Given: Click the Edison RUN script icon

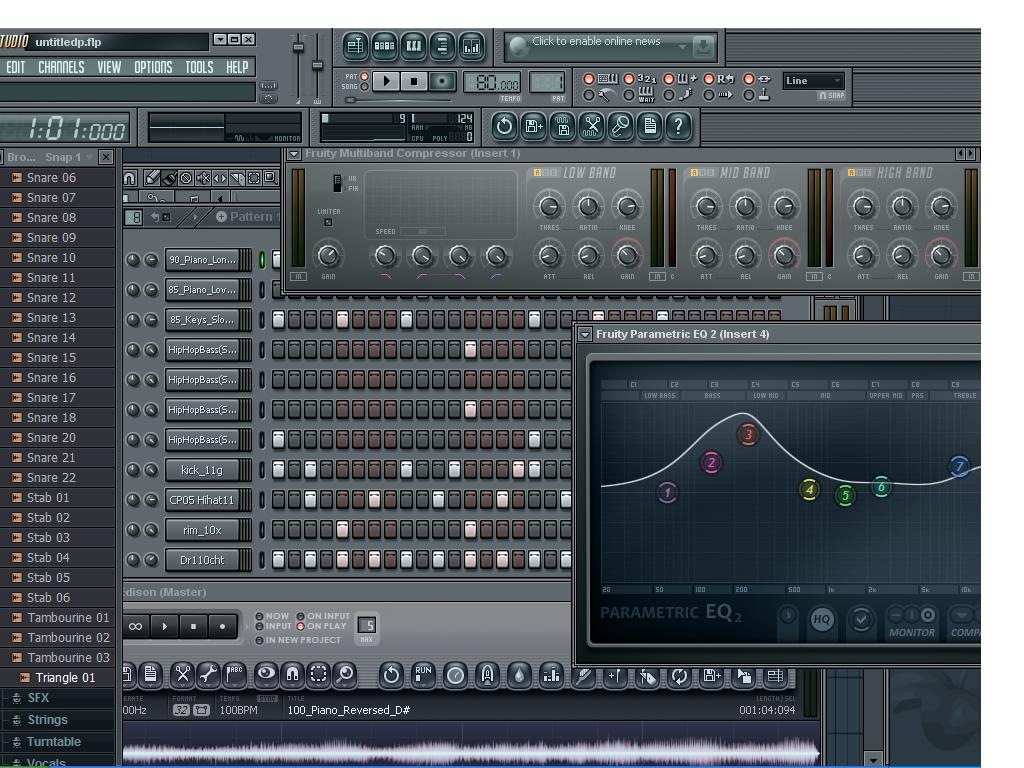Looking at the screenshot, I should point(423,675).
